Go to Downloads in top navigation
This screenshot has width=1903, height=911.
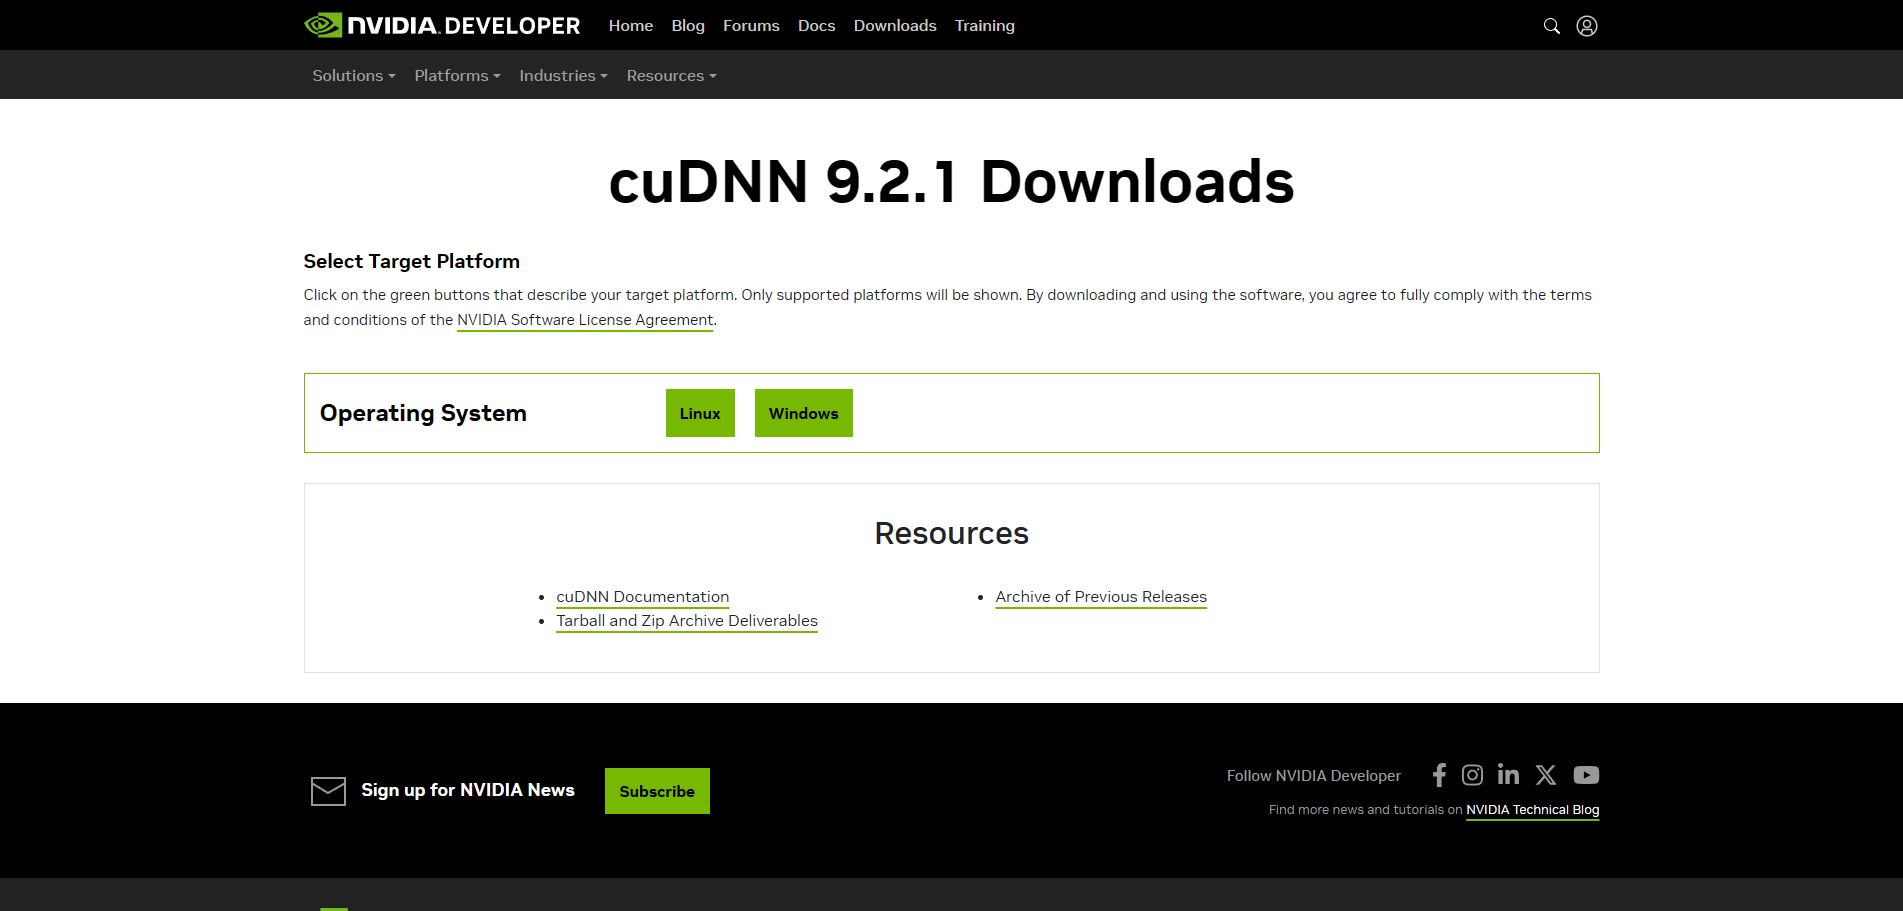[x=895, y=26]
